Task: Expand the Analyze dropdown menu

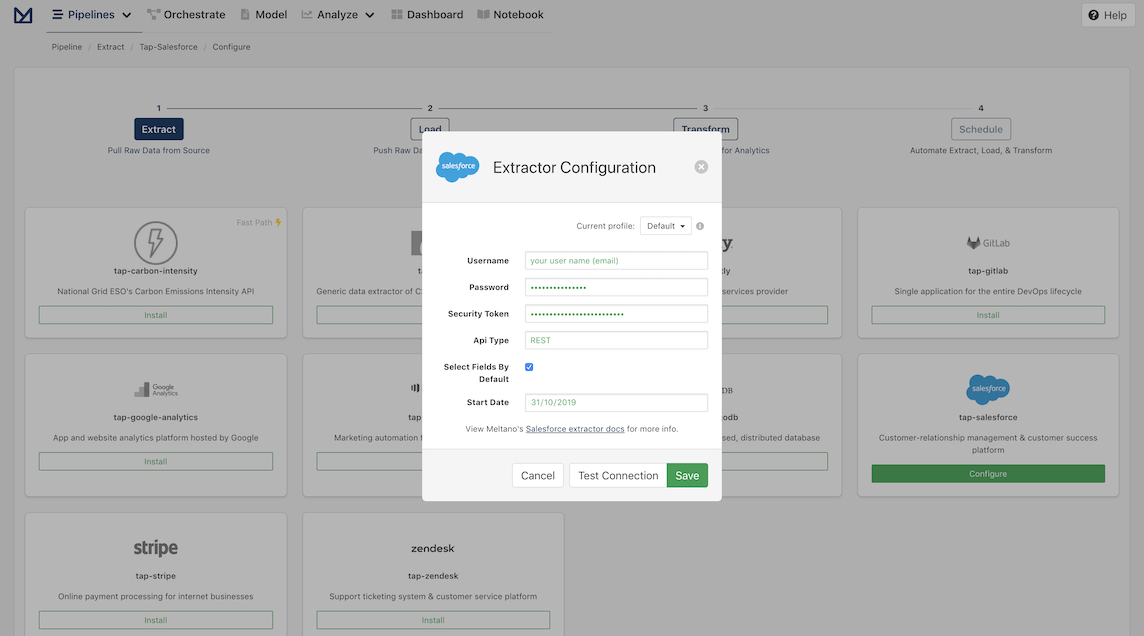Action: coord(338,15)
